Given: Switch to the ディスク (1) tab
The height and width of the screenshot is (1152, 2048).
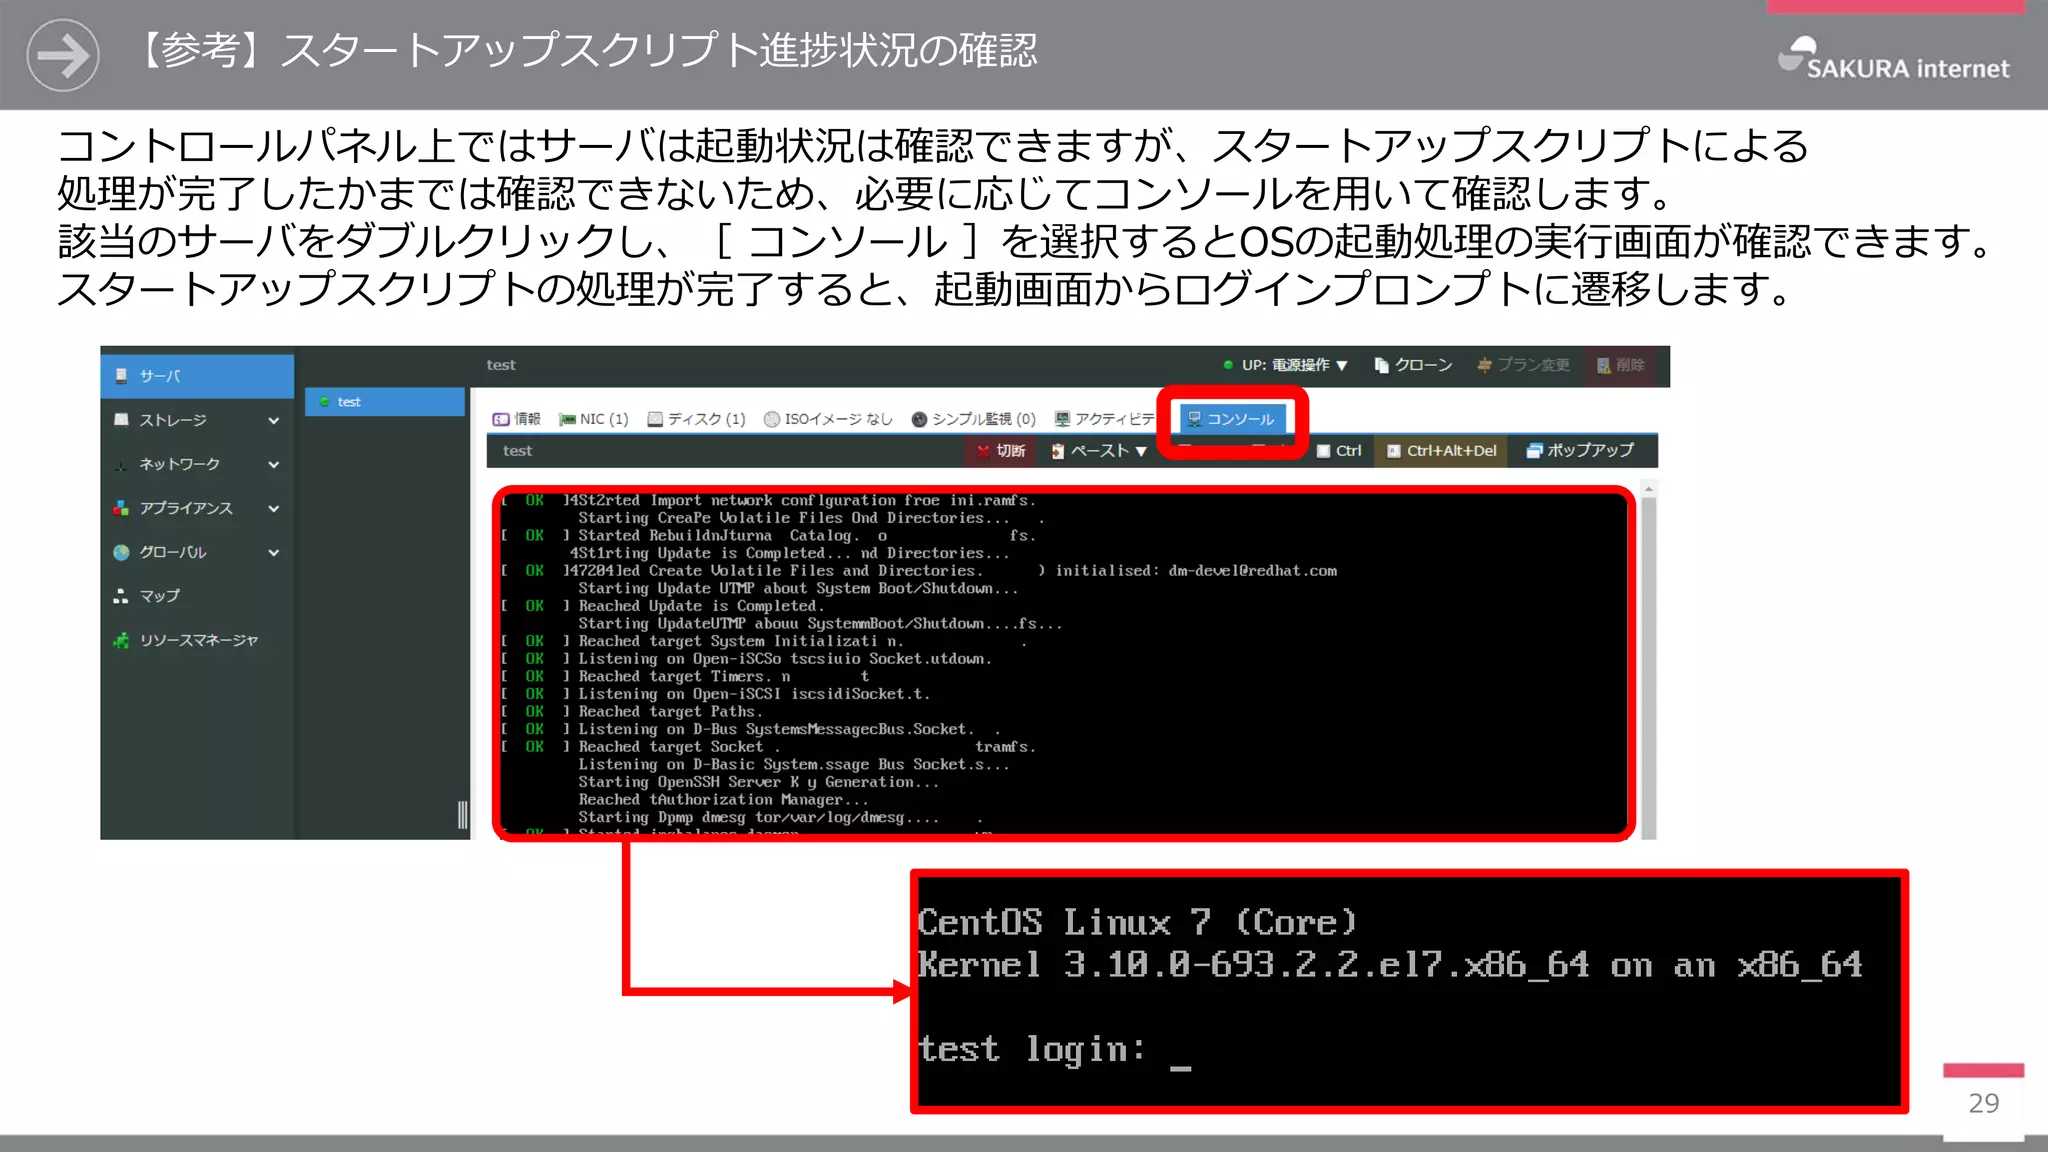Looking at the screenshot, I should point(697,419).
